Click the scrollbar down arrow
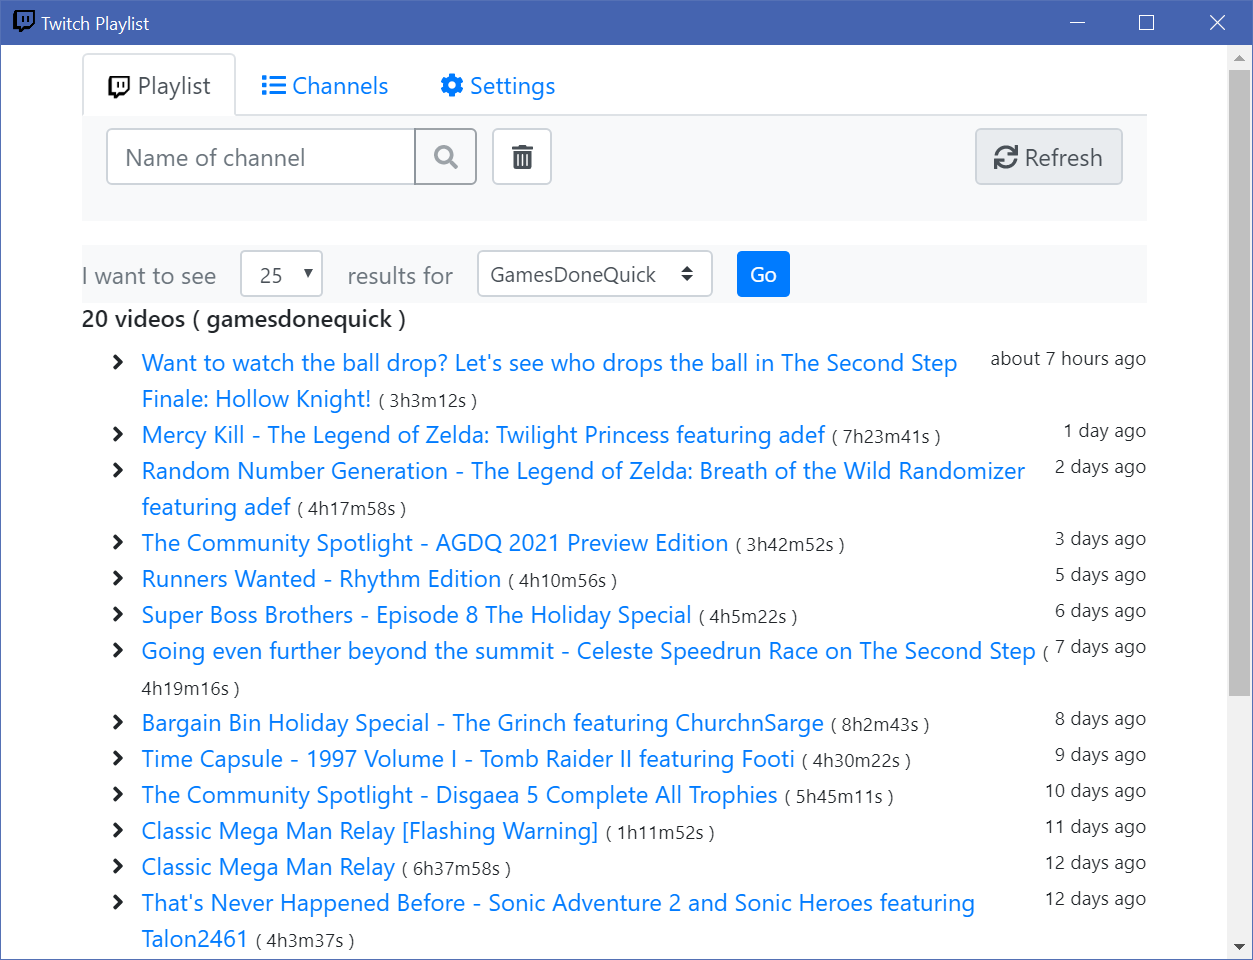Viewport: 1253px width, 960px height. coord(1239,946)
